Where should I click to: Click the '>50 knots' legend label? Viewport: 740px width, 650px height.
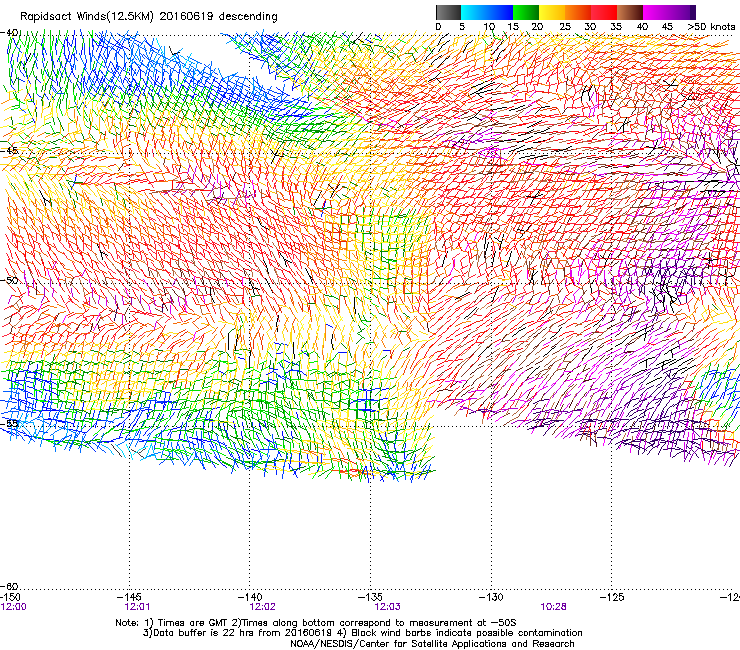pyautogui.click(x=711, y=27)
